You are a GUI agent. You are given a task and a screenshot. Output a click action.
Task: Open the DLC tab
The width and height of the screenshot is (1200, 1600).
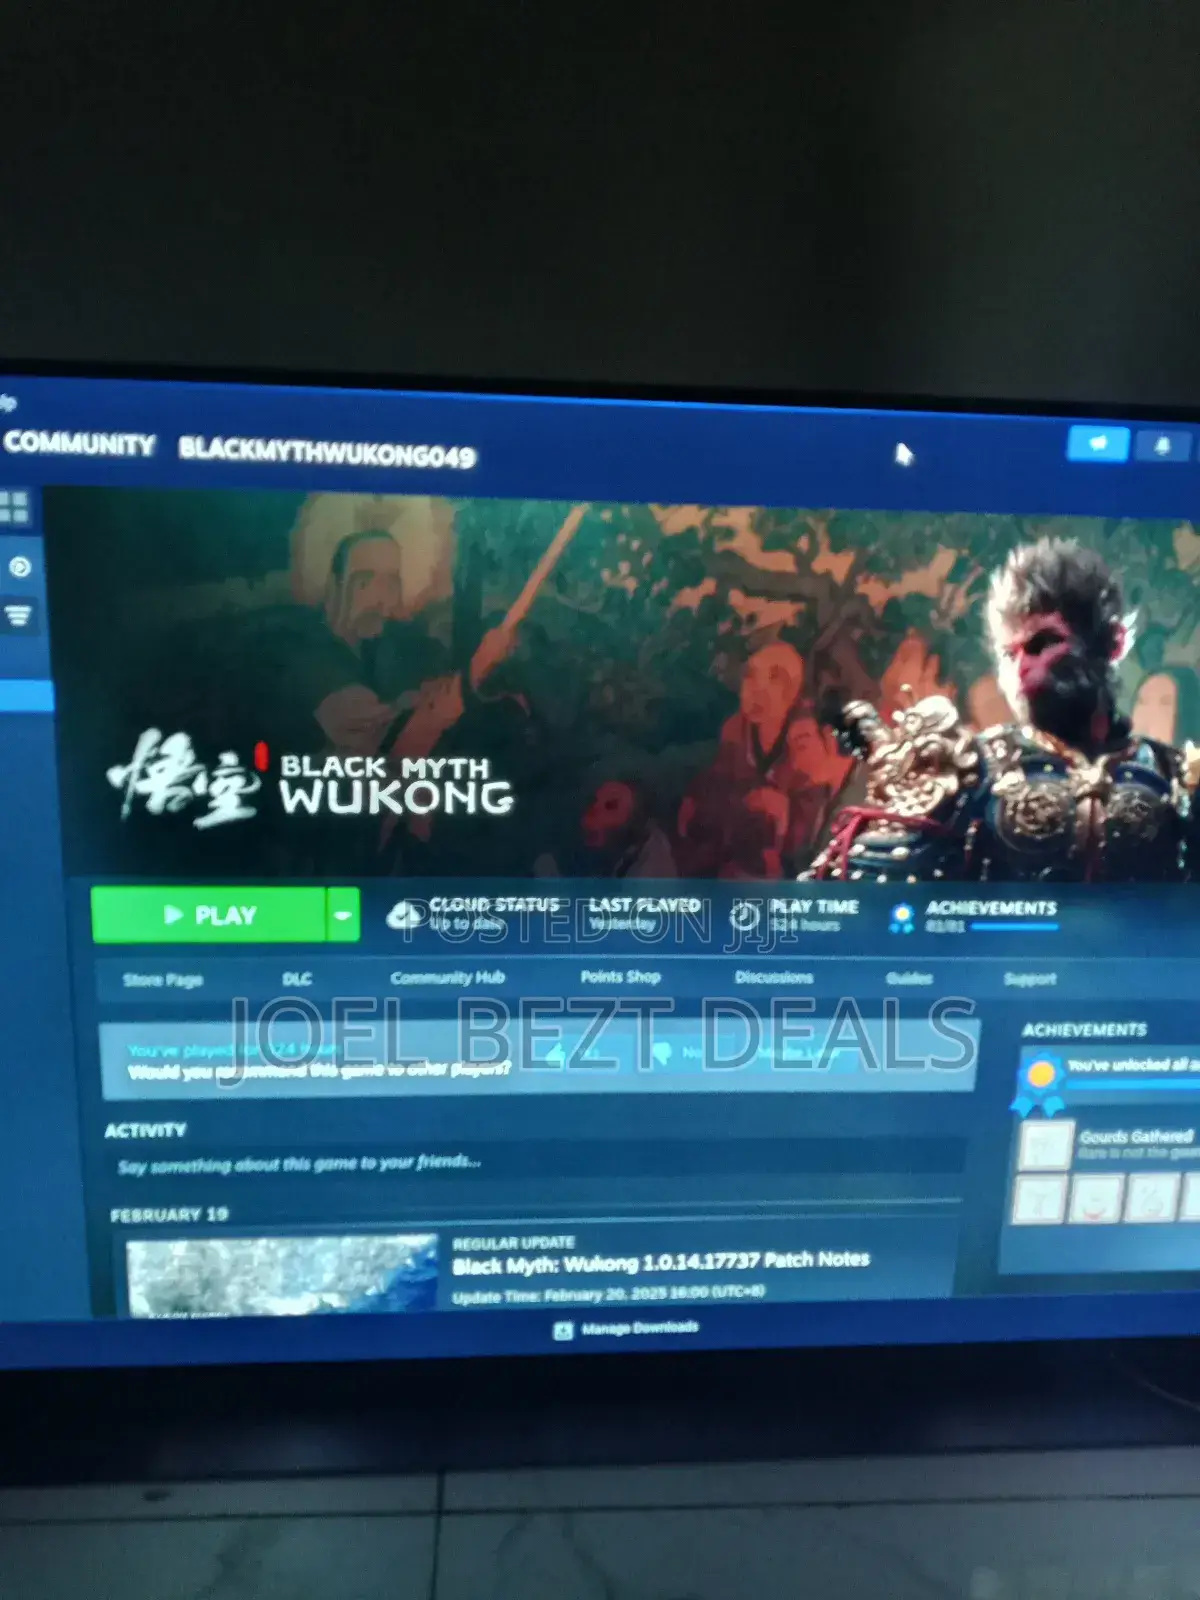[x=297, y=979]
